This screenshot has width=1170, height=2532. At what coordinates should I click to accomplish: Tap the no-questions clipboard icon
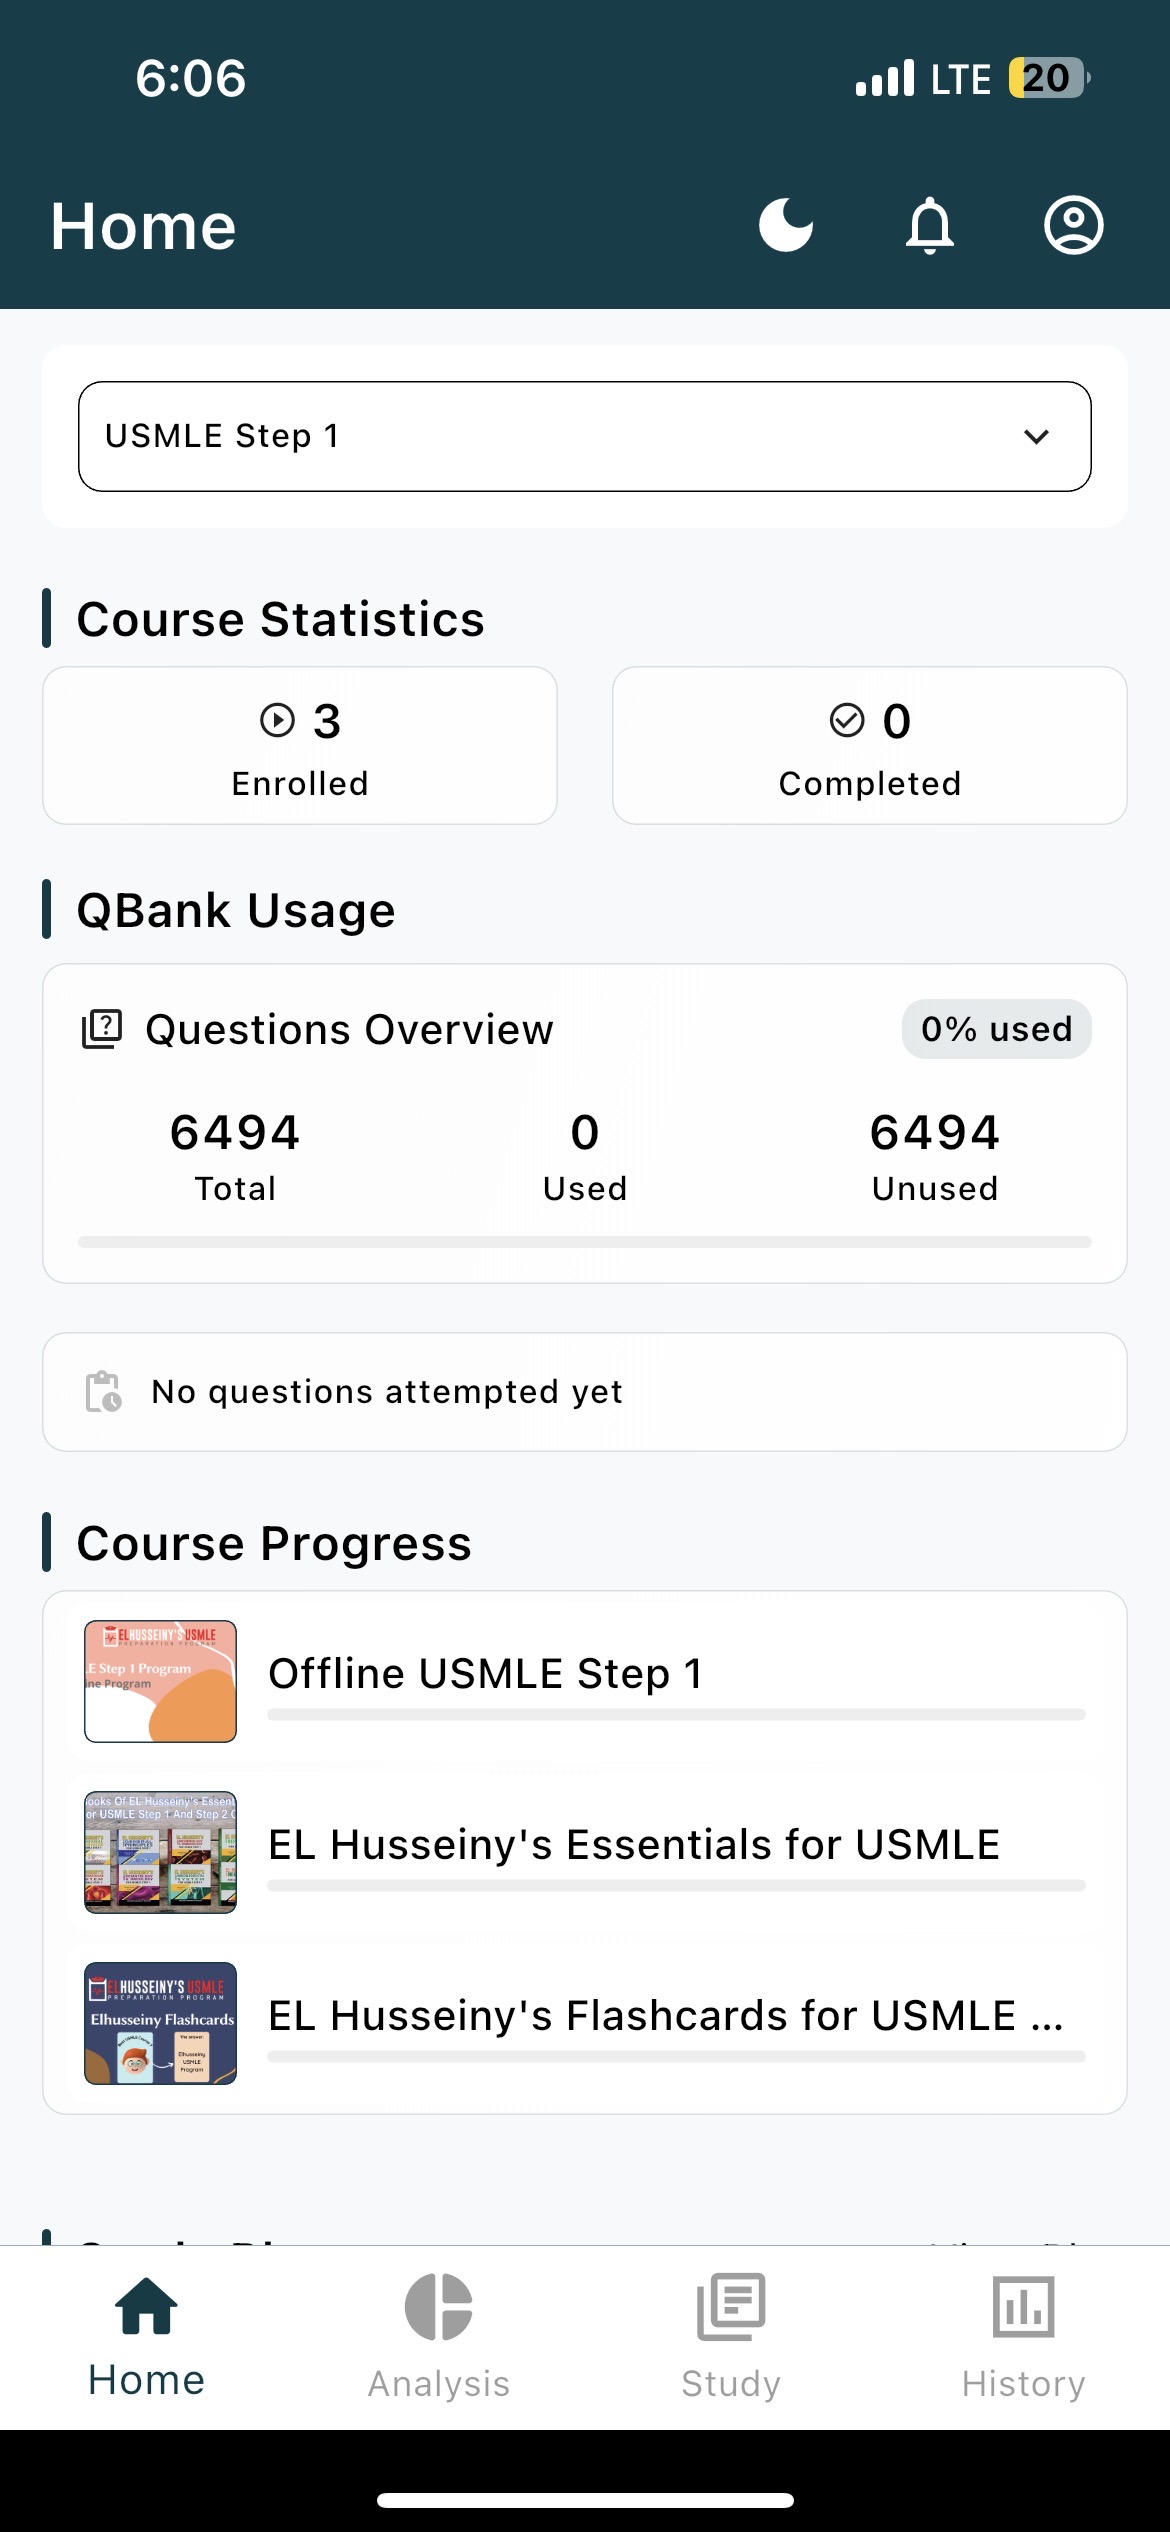click(103, 1391)
